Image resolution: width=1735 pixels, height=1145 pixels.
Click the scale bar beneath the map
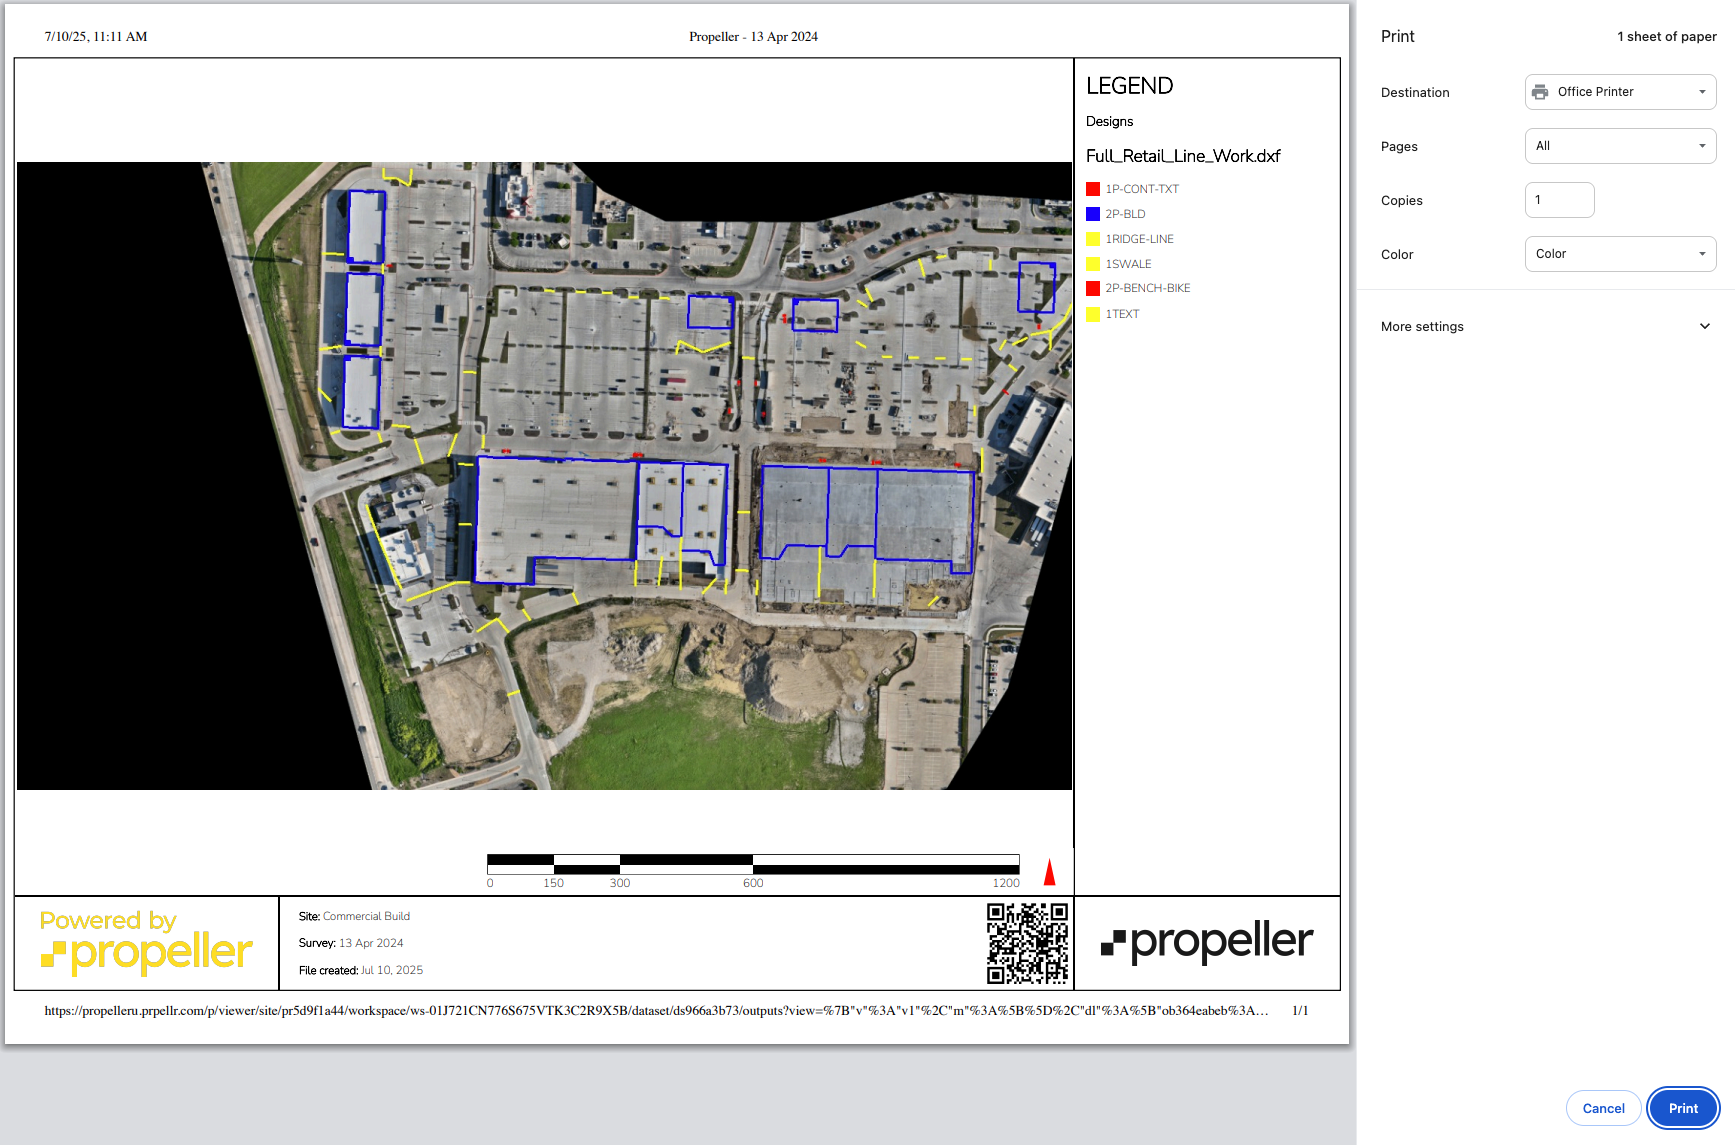(x=753, y=860)
